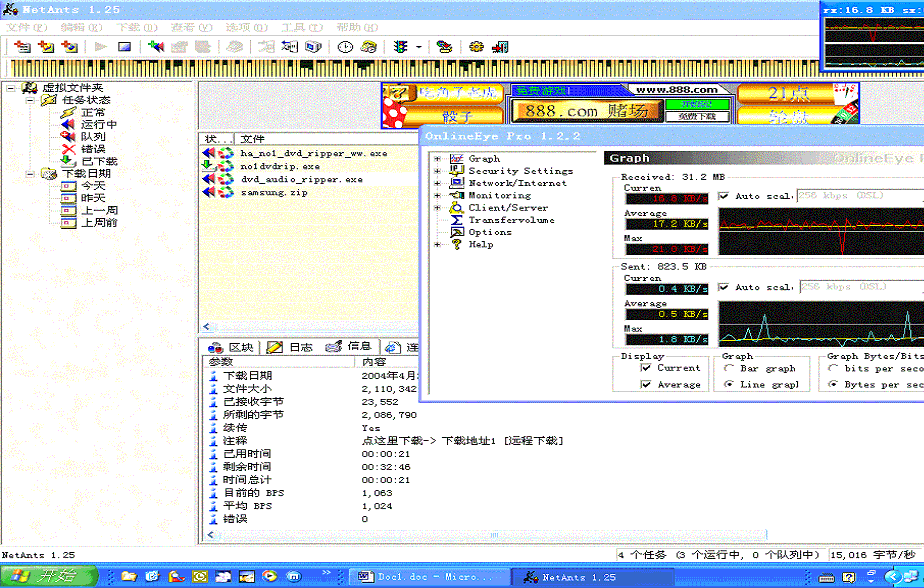Viewport: 924px width, 588px height.
Task: Click the 开始 Start button
Action: [x=50, y=576]
